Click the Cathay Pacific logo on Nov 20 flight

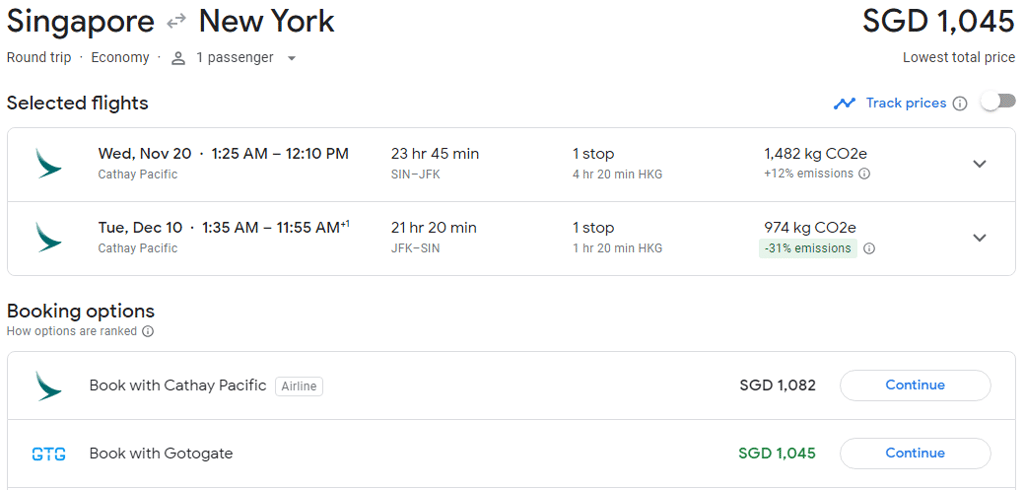pos(48,163)
